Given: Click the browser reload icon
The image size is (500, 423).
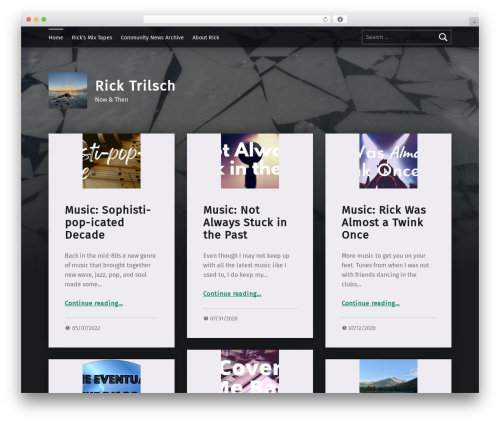Looking at the screenshot, I should [x=325, y=20].
